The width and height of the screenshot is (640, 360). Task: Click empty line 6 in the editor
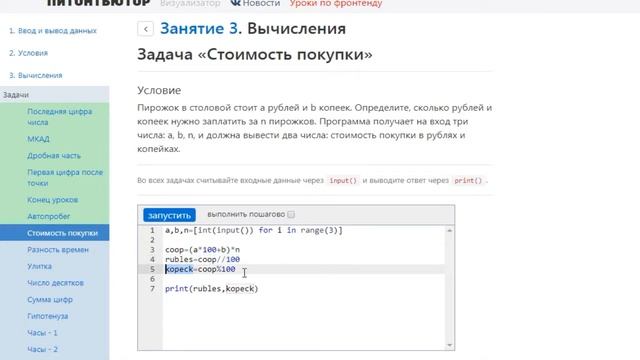coord(304,279)
